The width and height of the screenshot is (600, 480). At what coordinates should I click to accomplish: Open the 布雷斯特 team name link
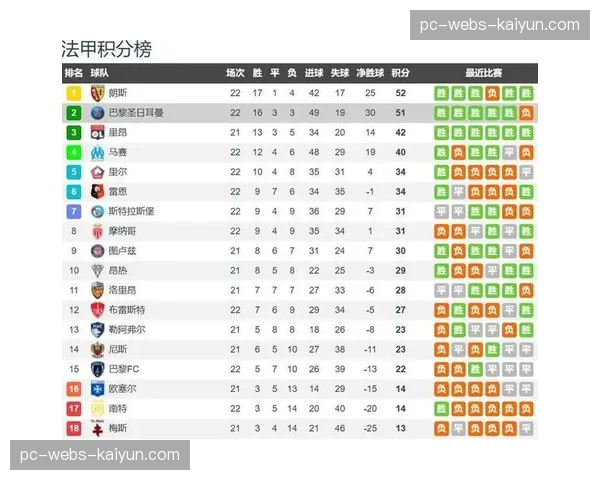tap(126, 310)
